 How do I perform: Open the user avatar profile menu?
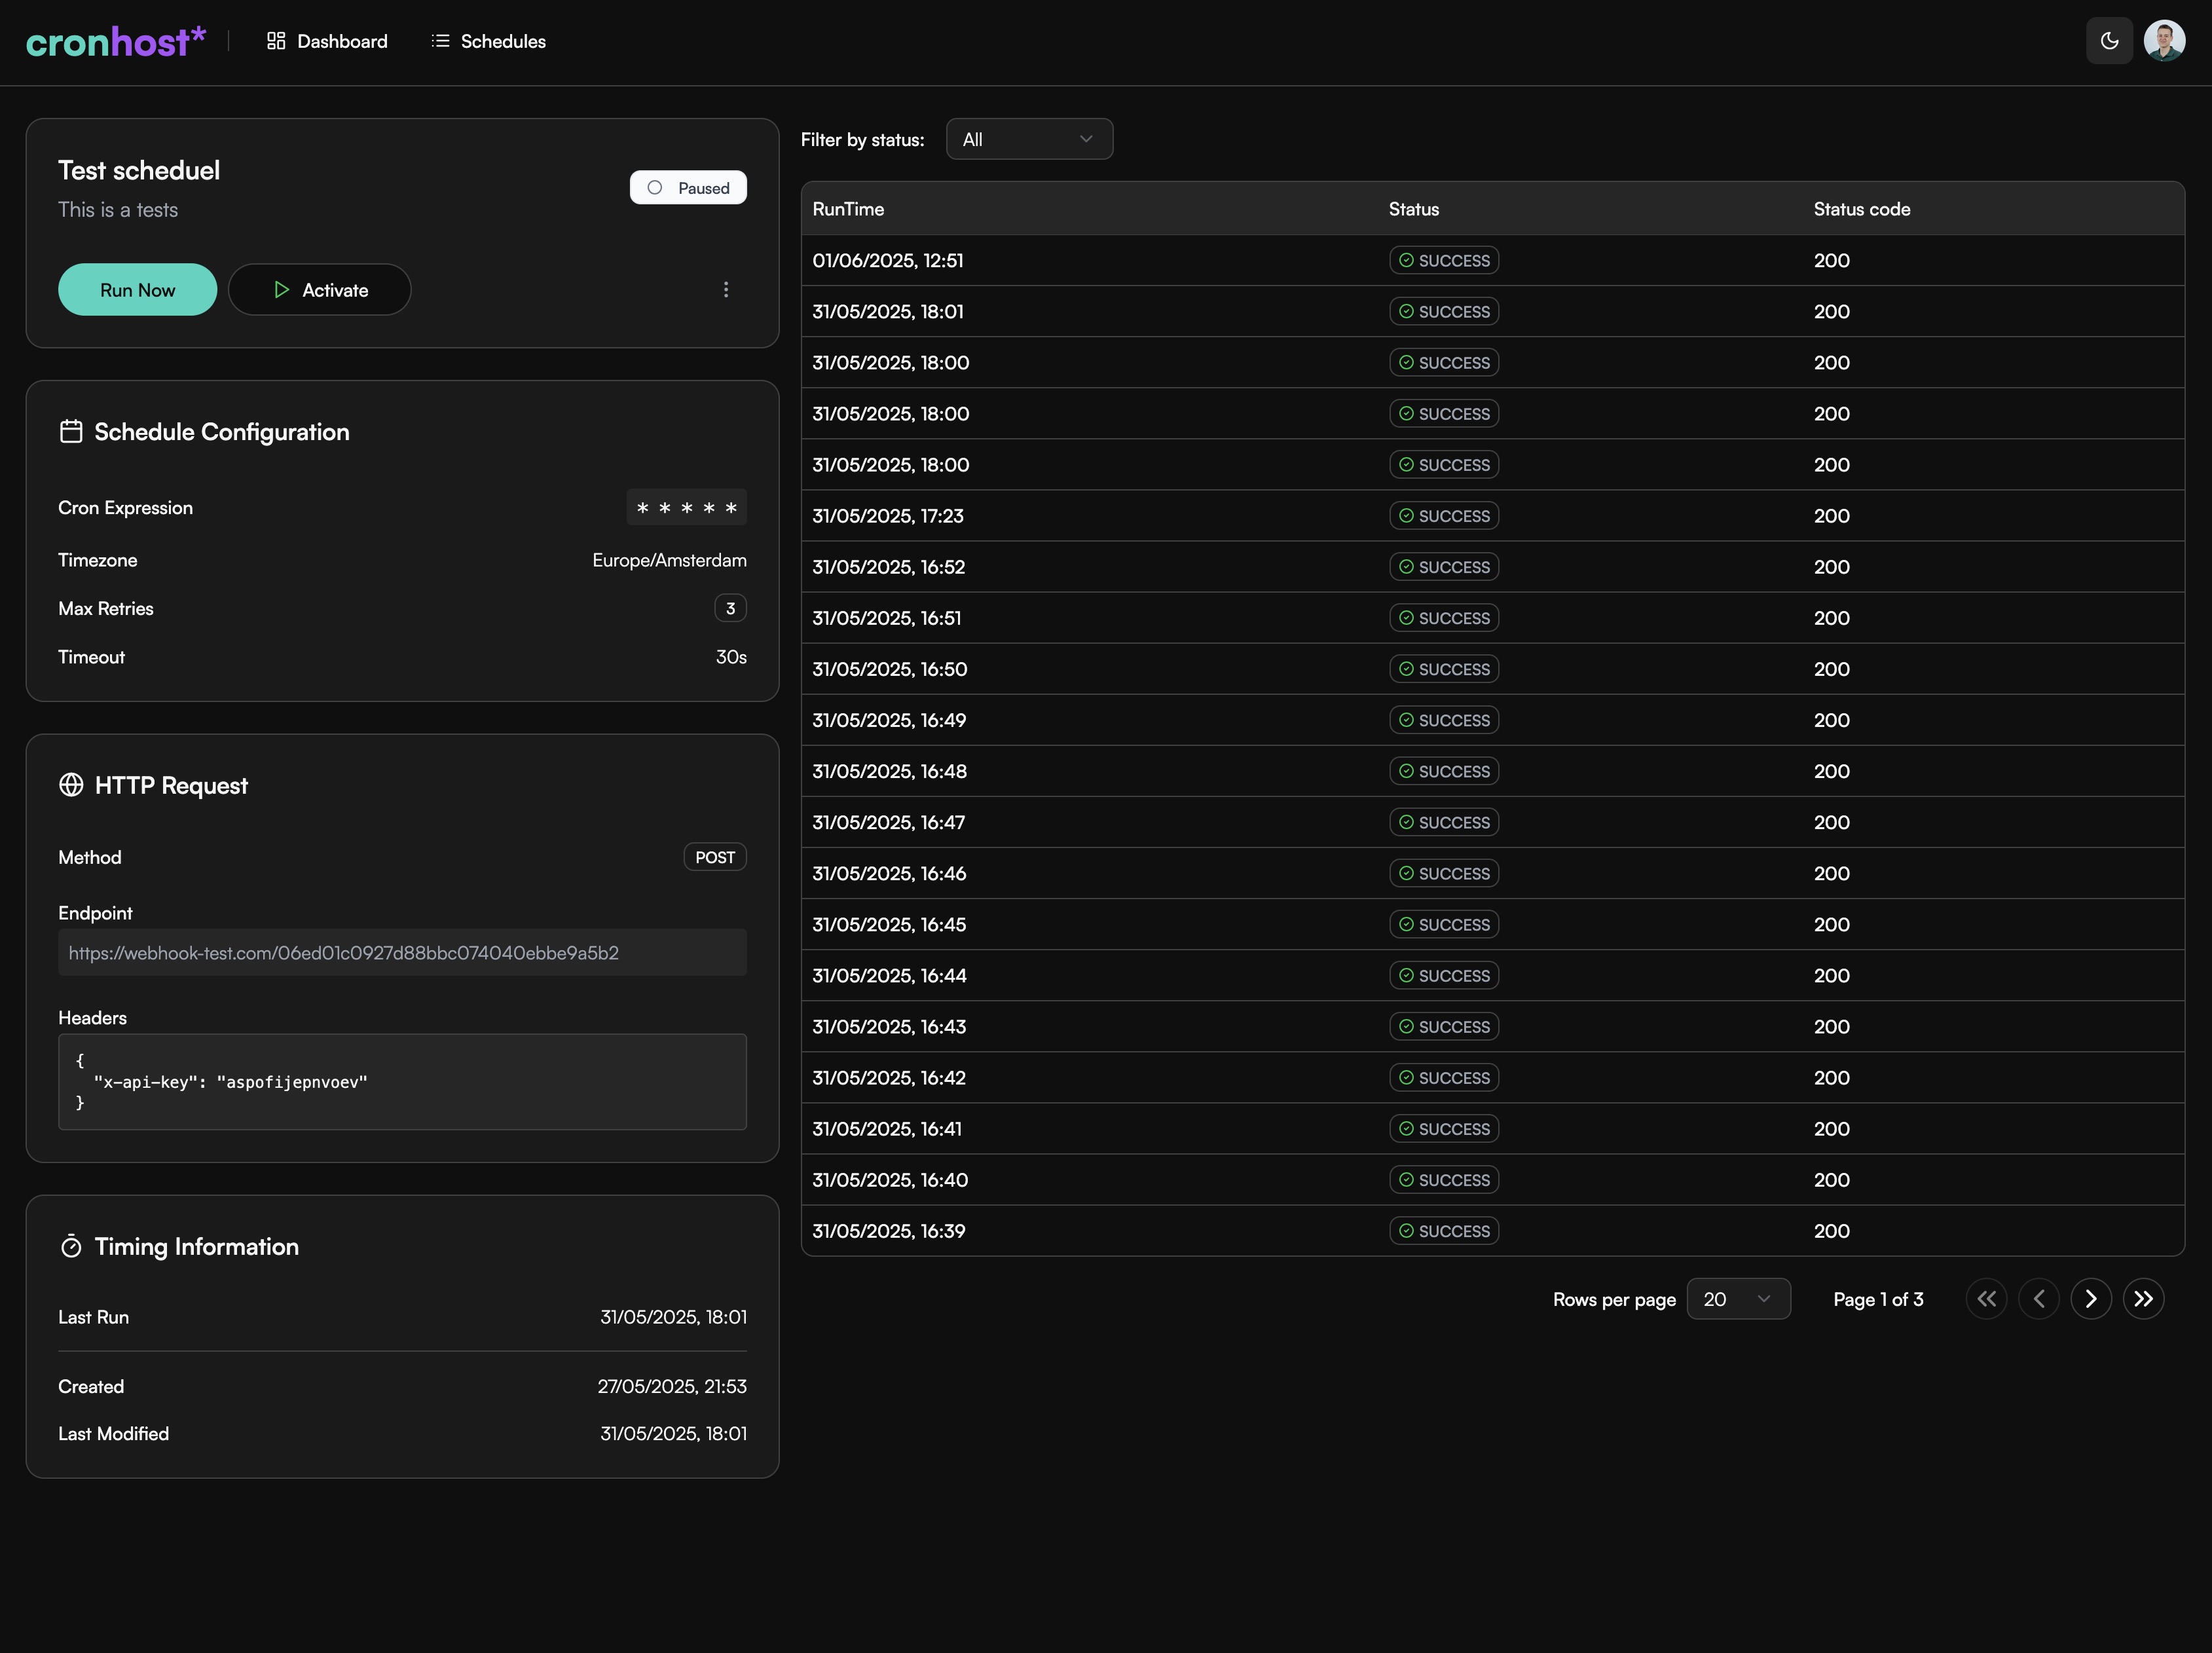pyautogui.click(x=2164, y=41)
